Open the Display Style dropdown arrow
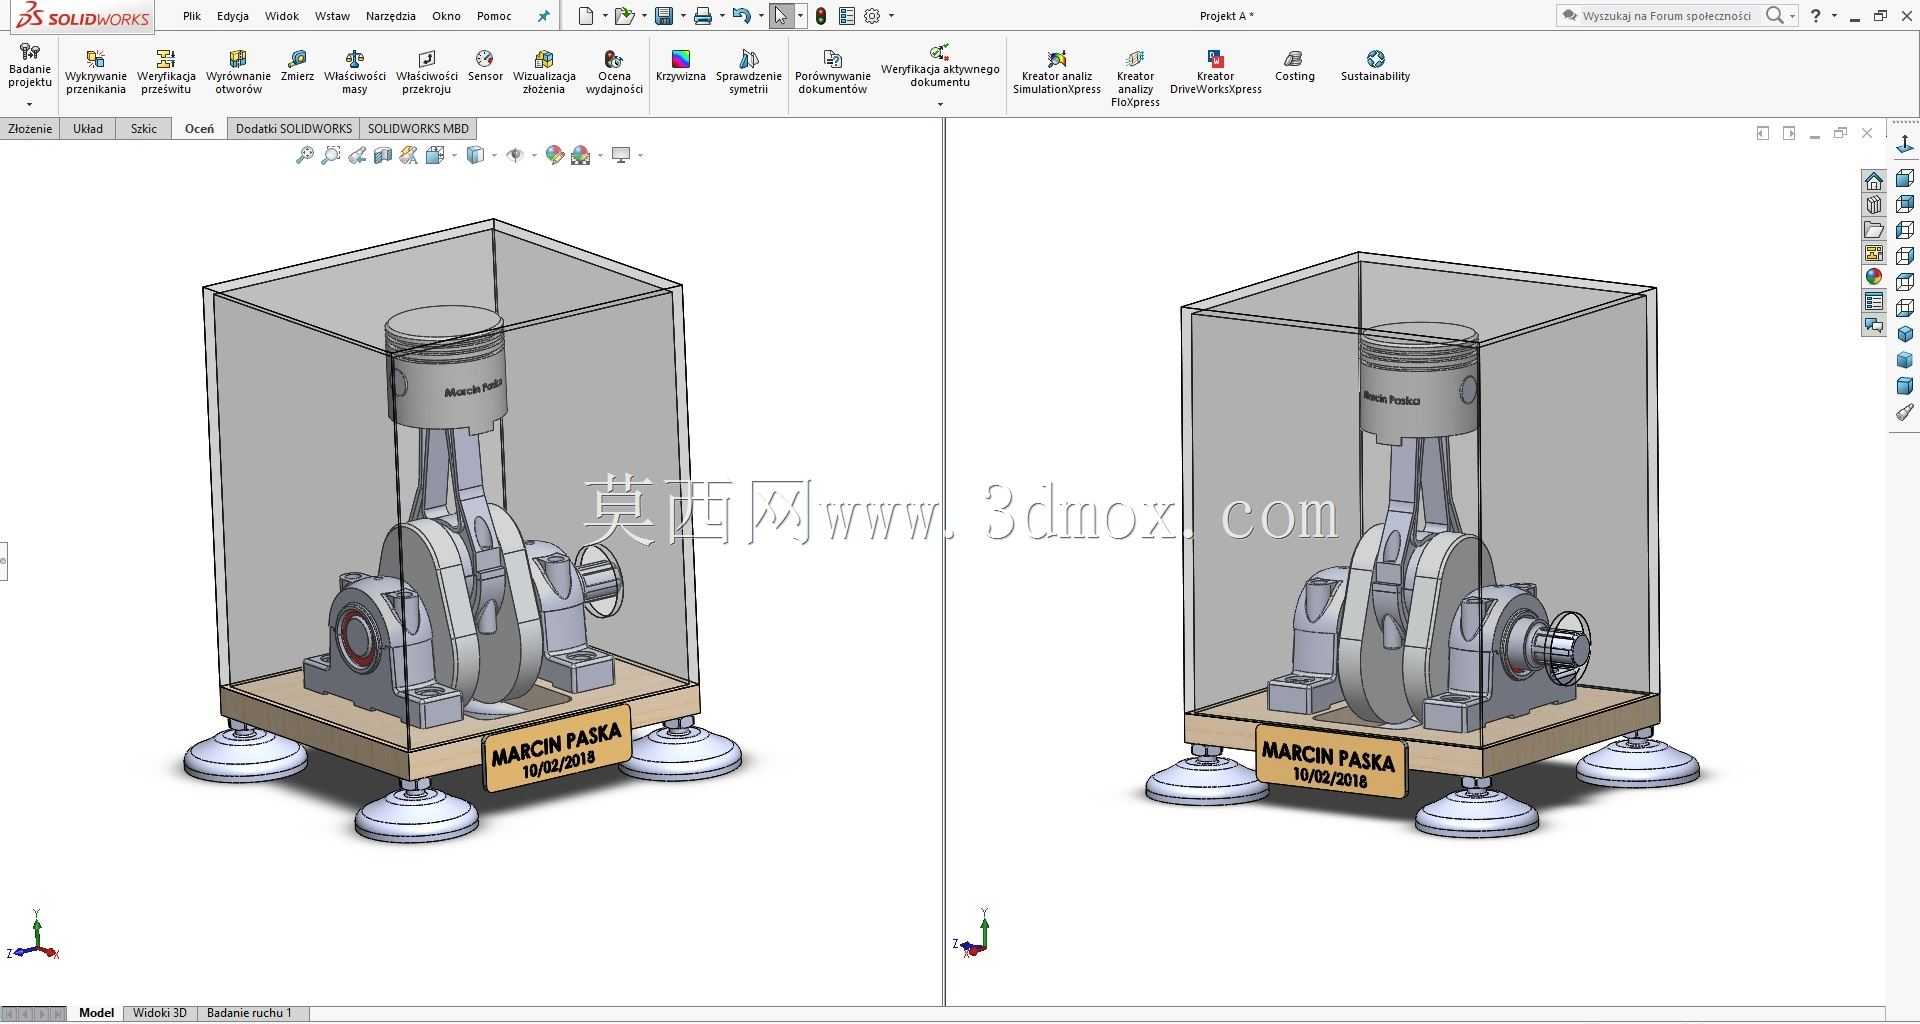1920x1024 pixels. pyautogui.click(x=494, y=155)
